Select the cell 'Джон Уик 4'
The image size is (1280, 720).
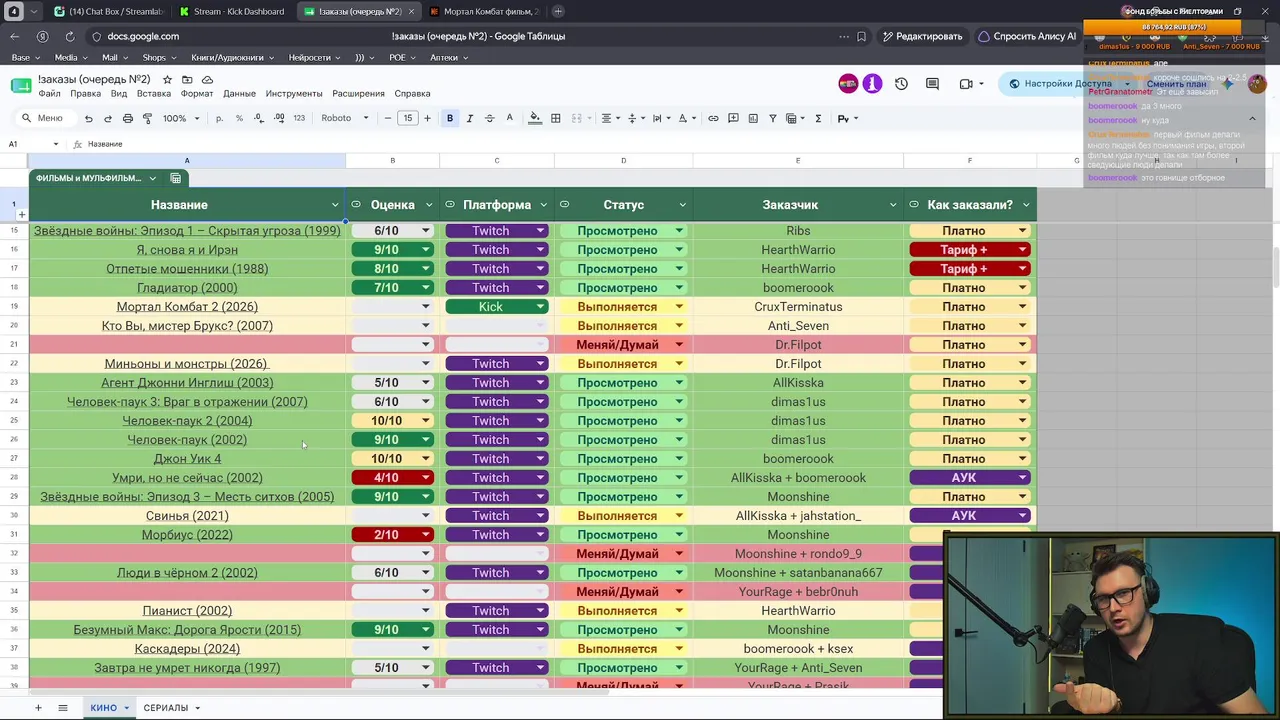pos(187,459)
